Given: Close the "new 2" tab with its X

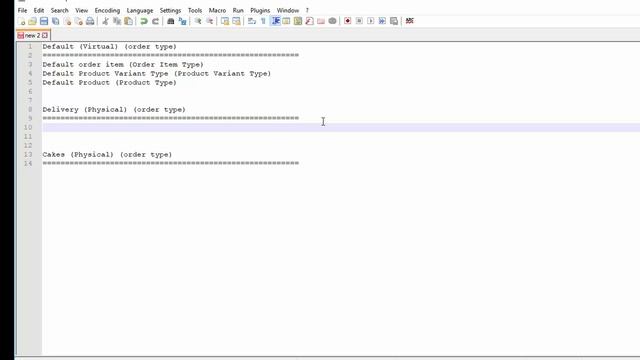Looking at the screenshot, I should pyautogui.click(x=45, y=36).
